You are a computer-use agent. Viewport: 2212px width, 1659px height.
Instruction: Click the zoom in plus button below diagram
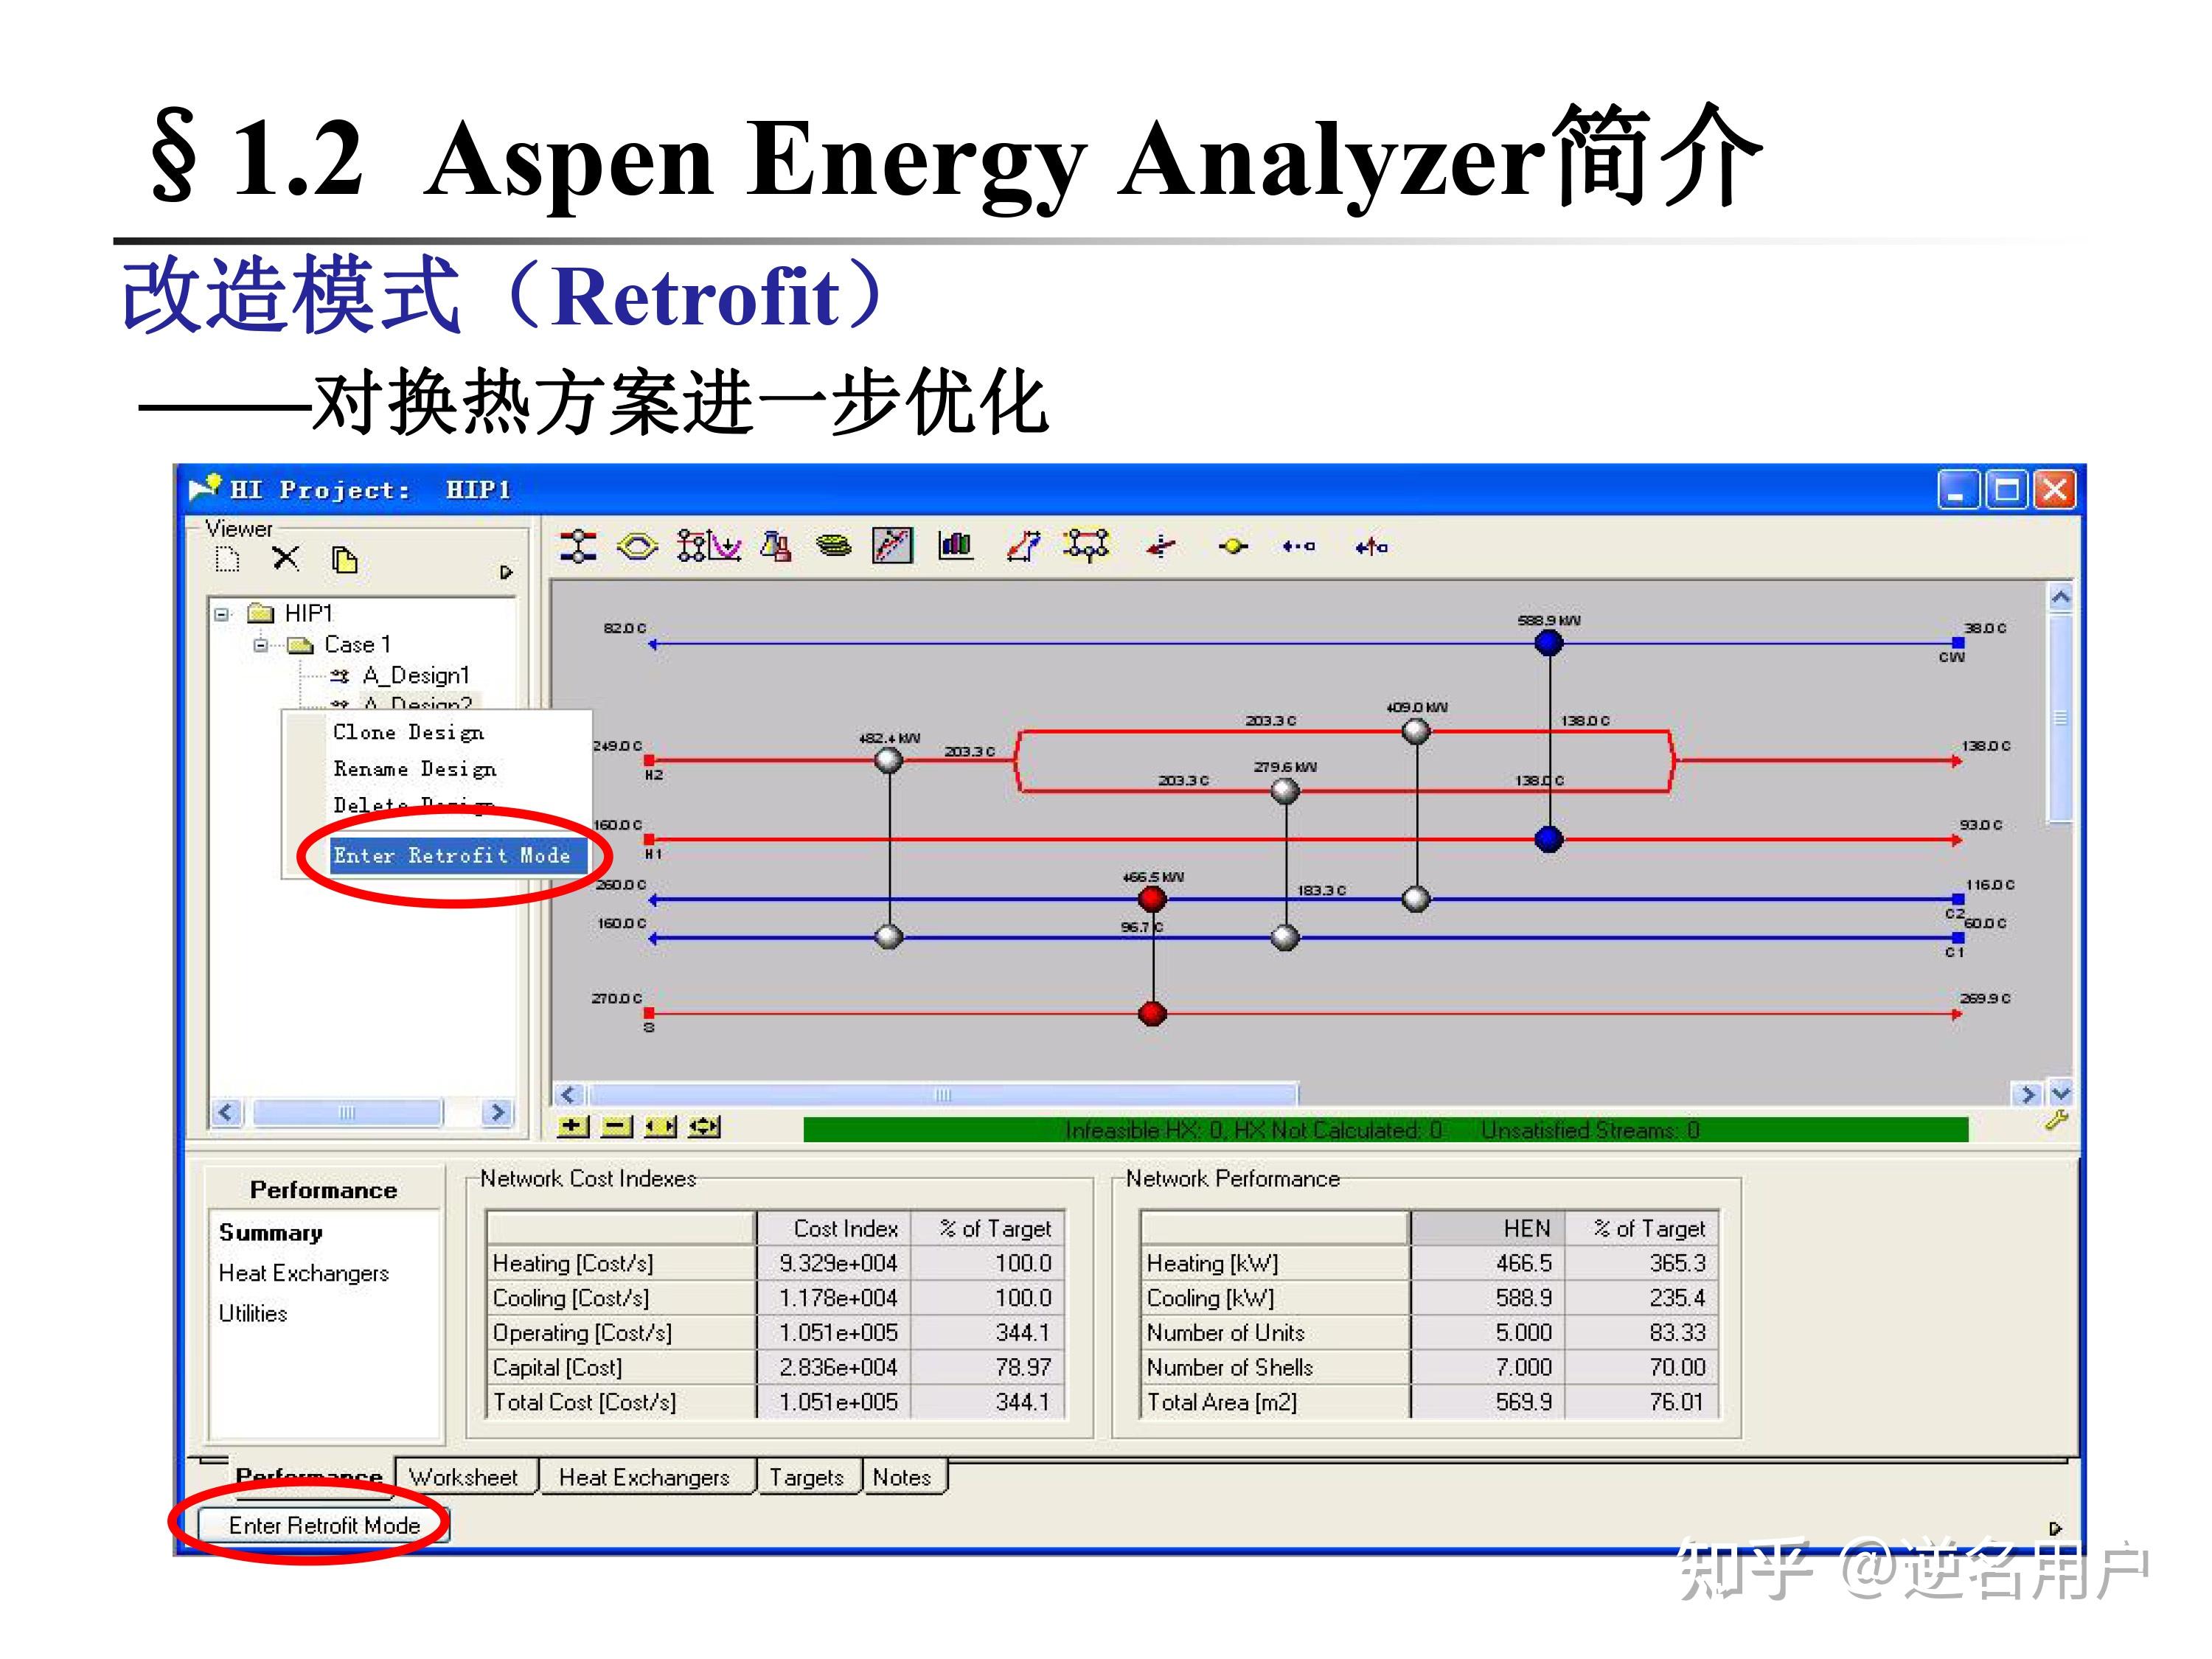[x=573, y=1127]
